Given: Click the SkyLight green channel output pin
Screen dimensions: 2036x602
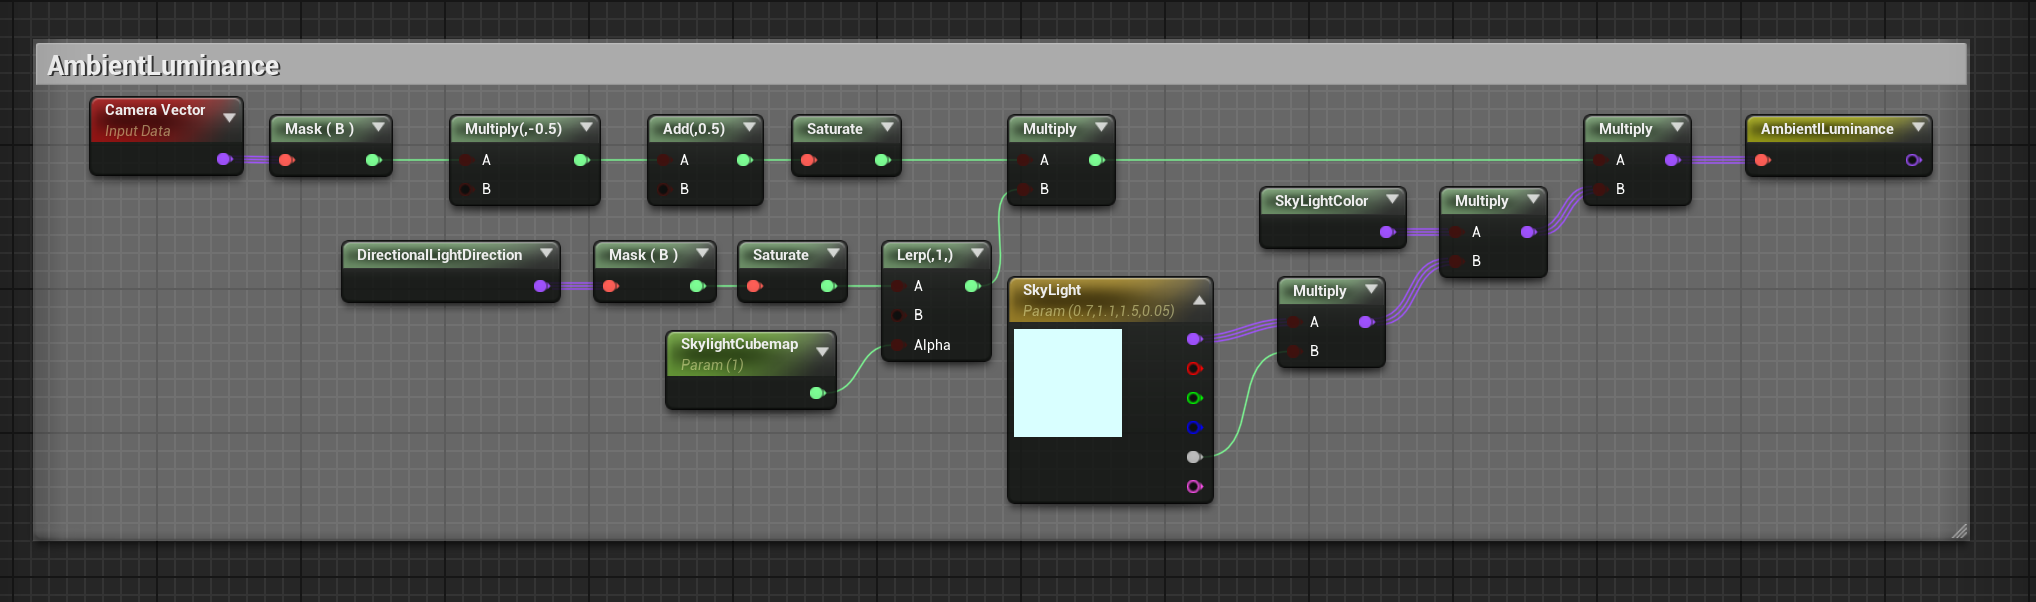Looking at the screenshot, I should (1193, 398).
